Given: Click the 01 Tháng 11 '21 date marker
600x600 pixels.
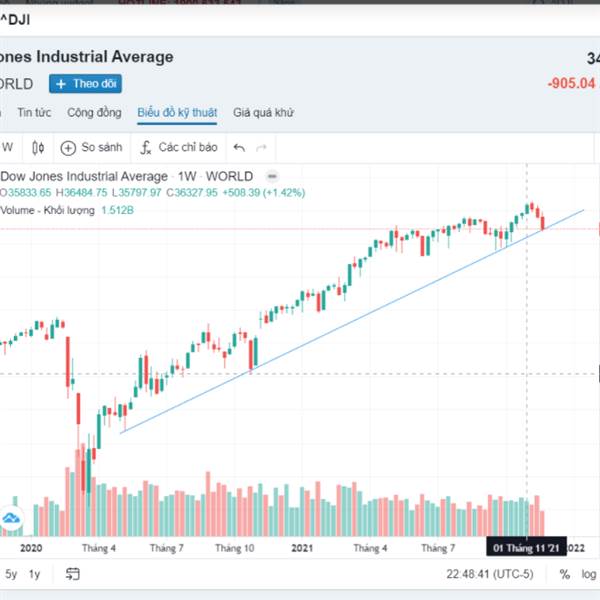Looking at the screenshot, I should [526, 548].
